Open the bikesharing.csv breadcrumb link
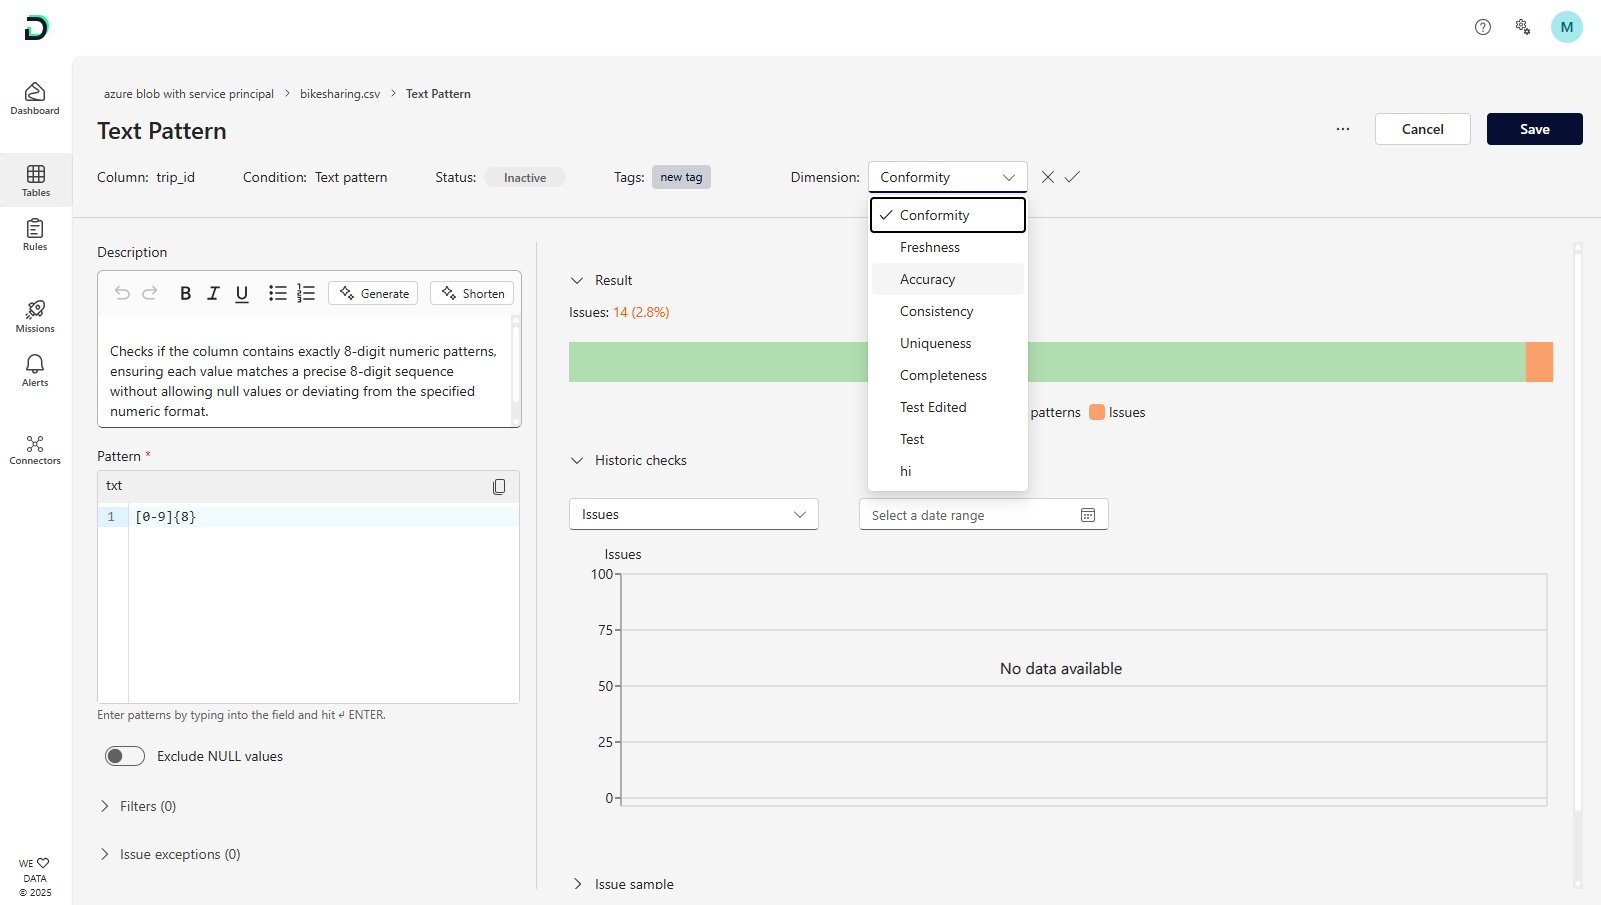 pos(340,94)
